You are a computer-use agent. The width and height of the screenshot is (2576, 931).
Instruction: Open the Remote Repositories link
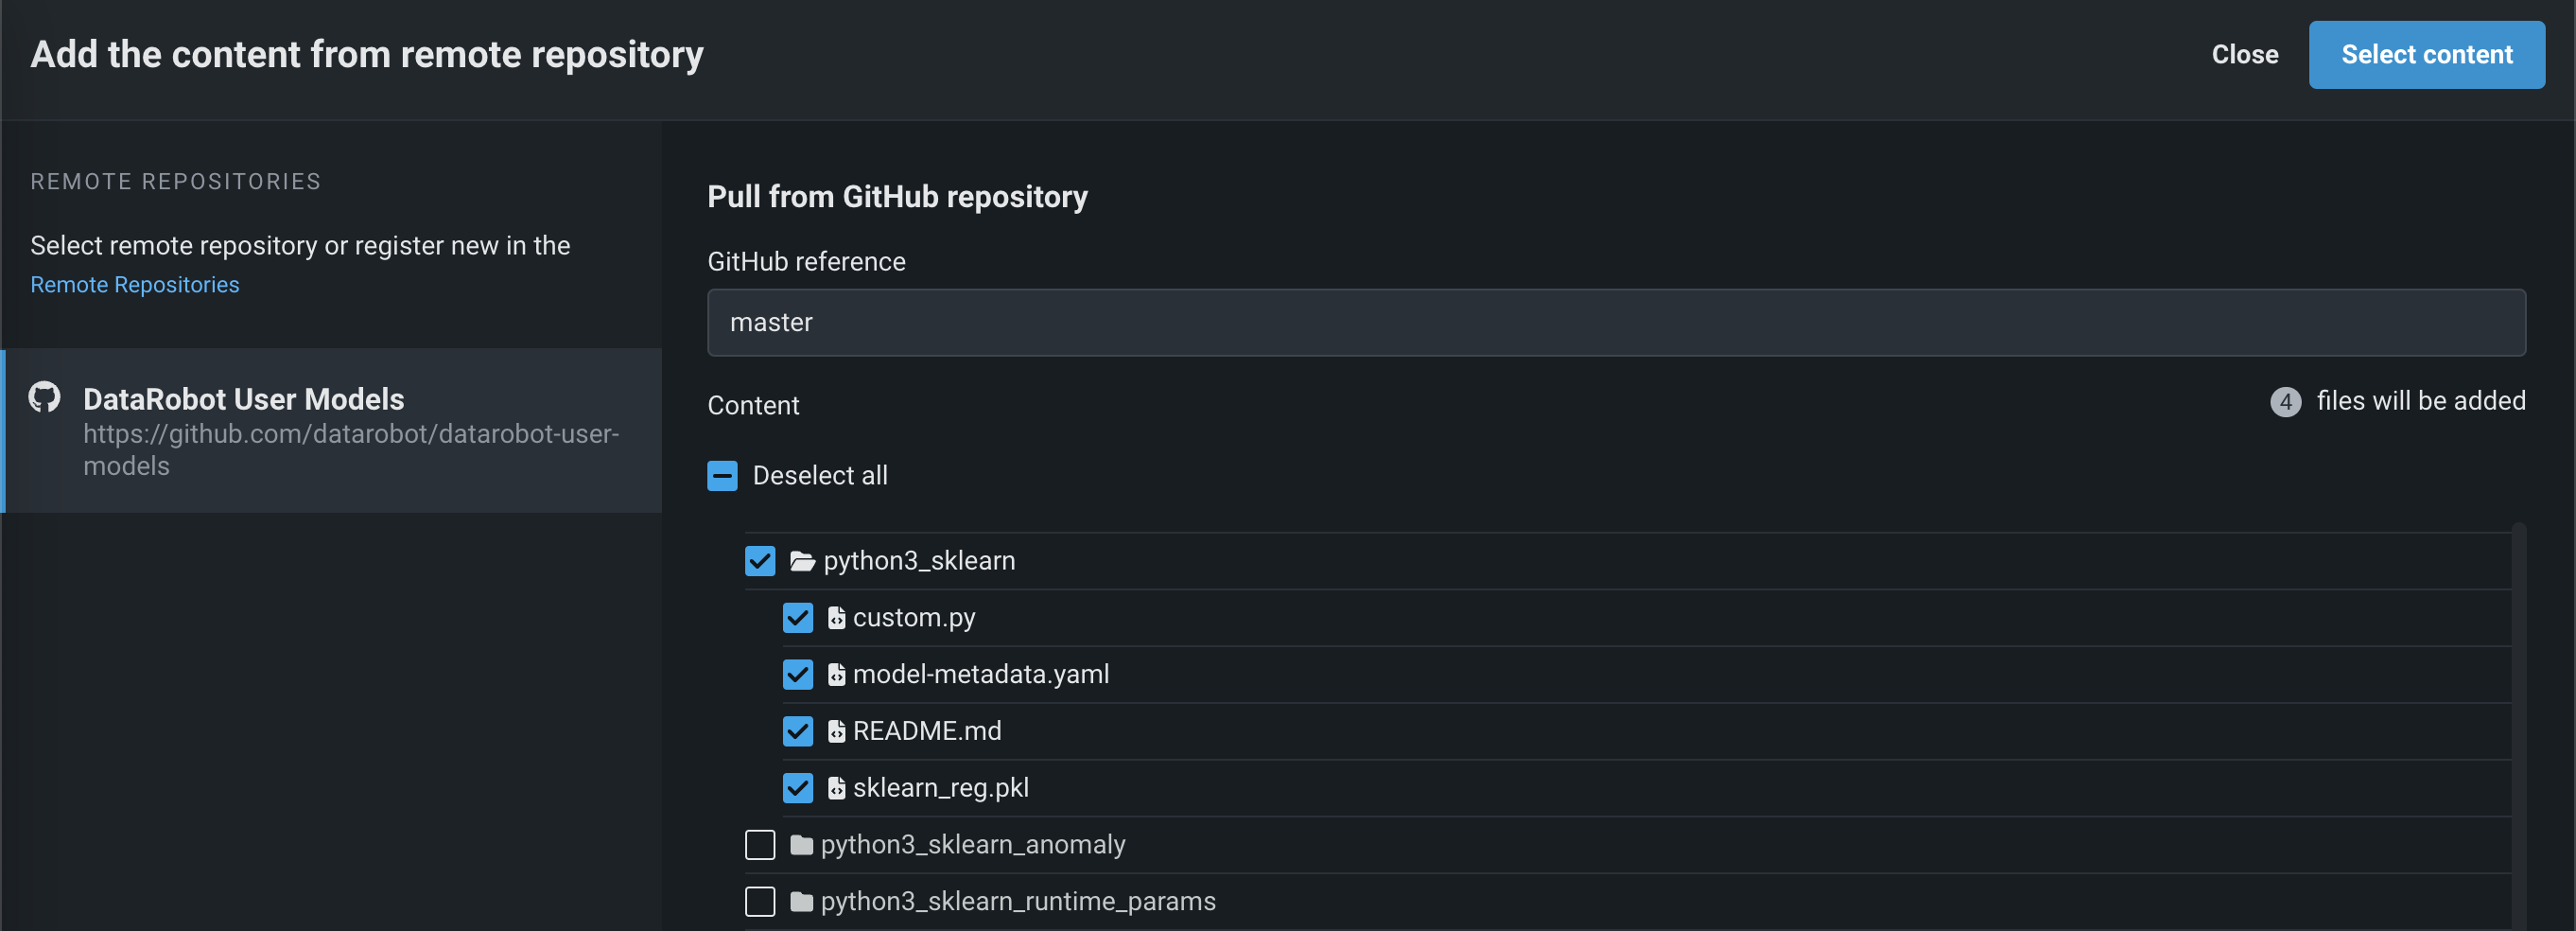click(x=135, y=285)
